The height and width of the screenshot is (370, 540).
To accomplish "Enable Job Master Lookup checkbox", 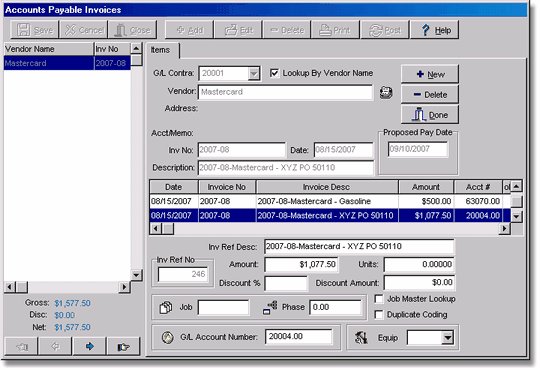I will point(378,299).
